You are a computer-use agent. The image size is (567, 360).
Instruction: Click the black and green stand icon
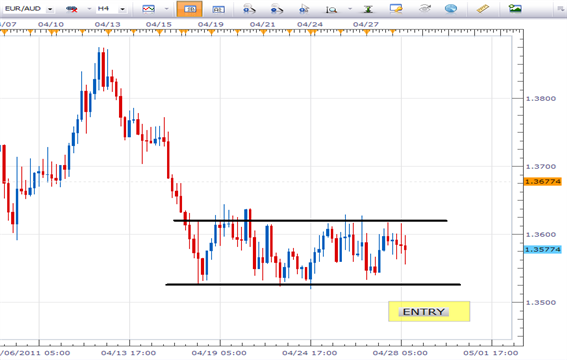click(x=368, y=9)
